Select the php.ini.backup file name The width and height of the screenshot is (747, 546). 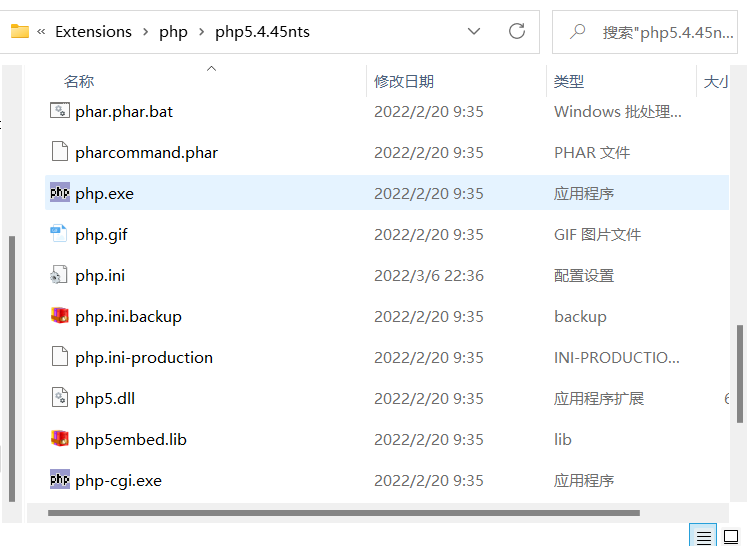(x=128, y=316)
